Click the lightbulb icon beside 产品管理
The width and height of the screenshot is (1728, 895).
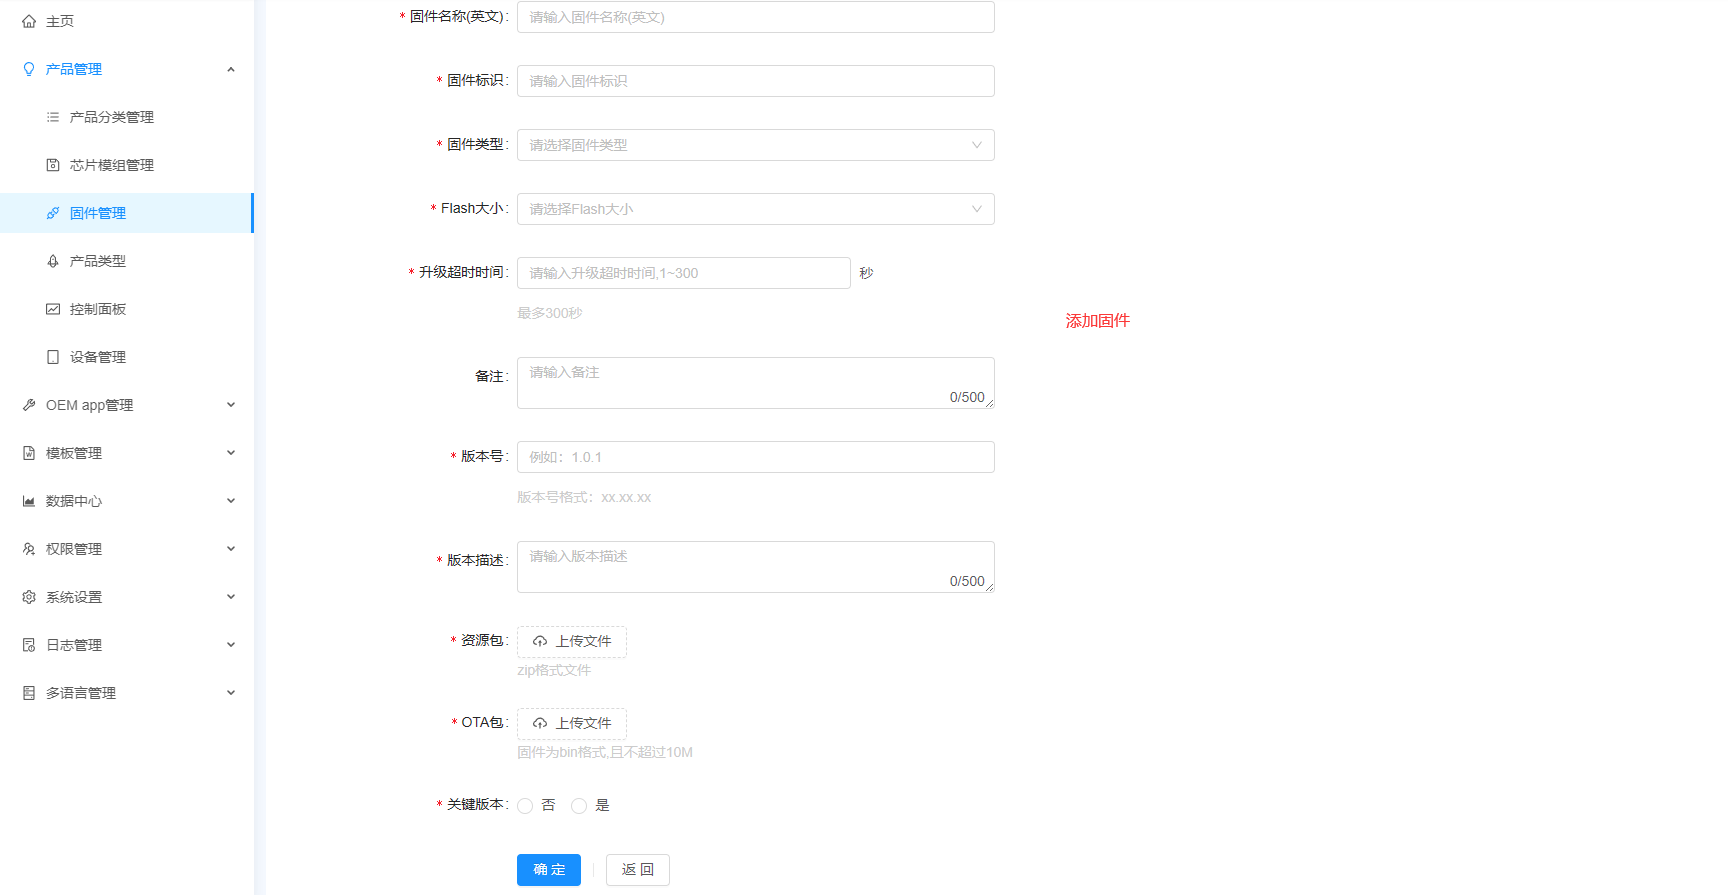click(x=29, y=69)
